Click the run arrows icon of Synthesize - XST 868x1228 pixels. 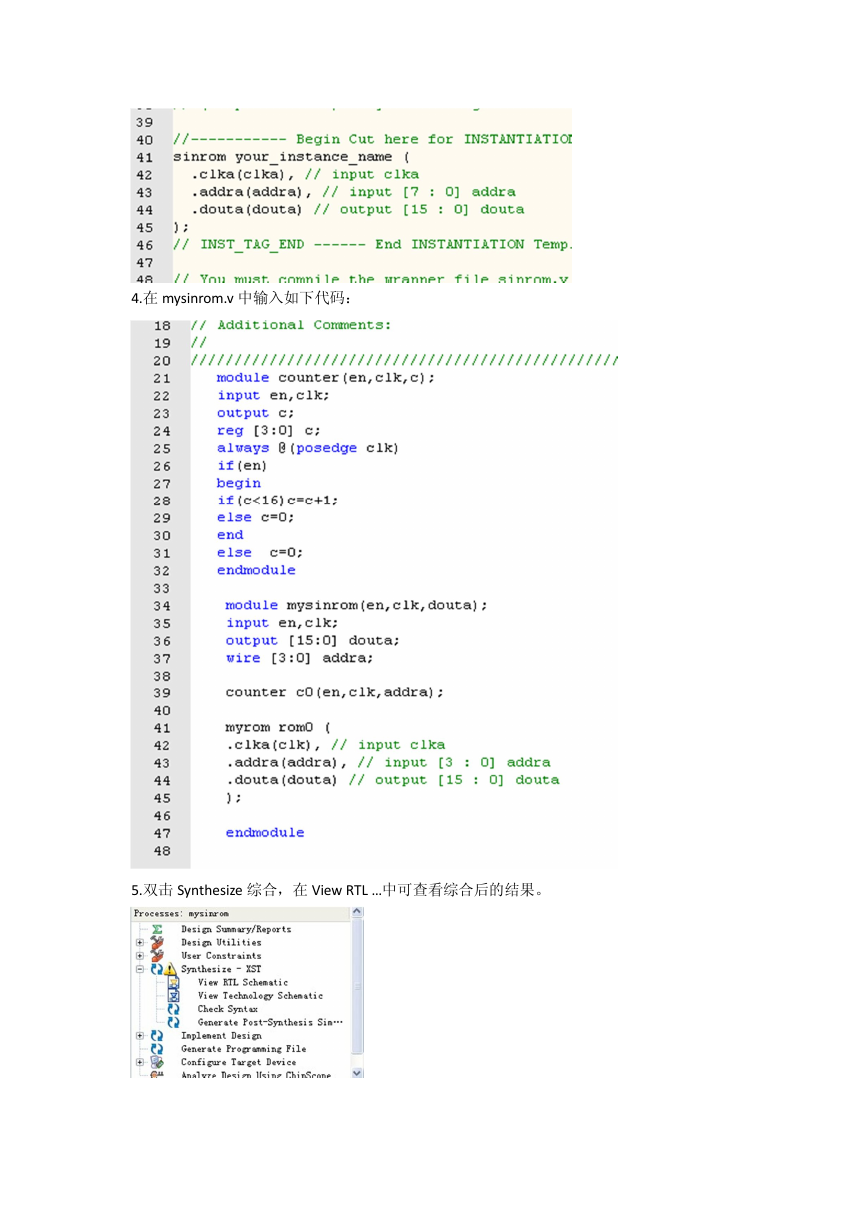click(x=157, y=969)
